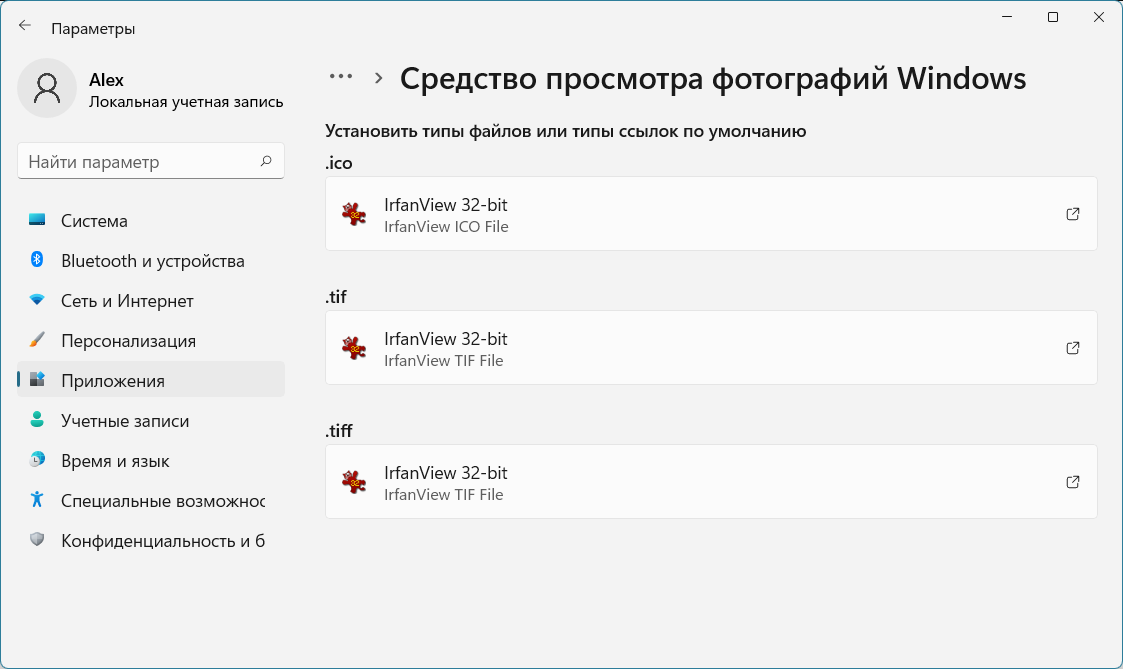Expand the breadcrumb ellipsis menu
The image size is (1123, 669).
[x=341, y=77]
